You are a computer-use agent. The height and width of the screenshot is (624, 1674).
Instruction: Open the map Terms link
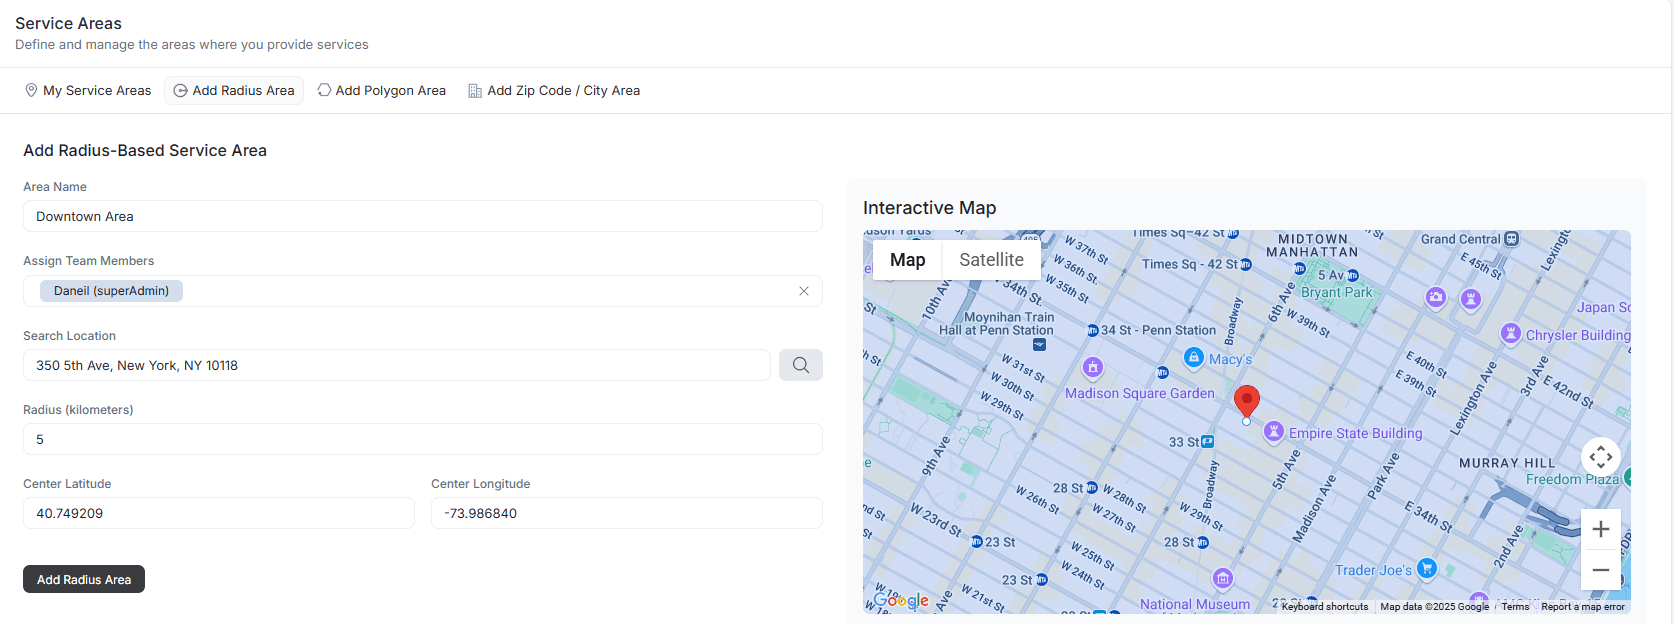point(1515,607)
